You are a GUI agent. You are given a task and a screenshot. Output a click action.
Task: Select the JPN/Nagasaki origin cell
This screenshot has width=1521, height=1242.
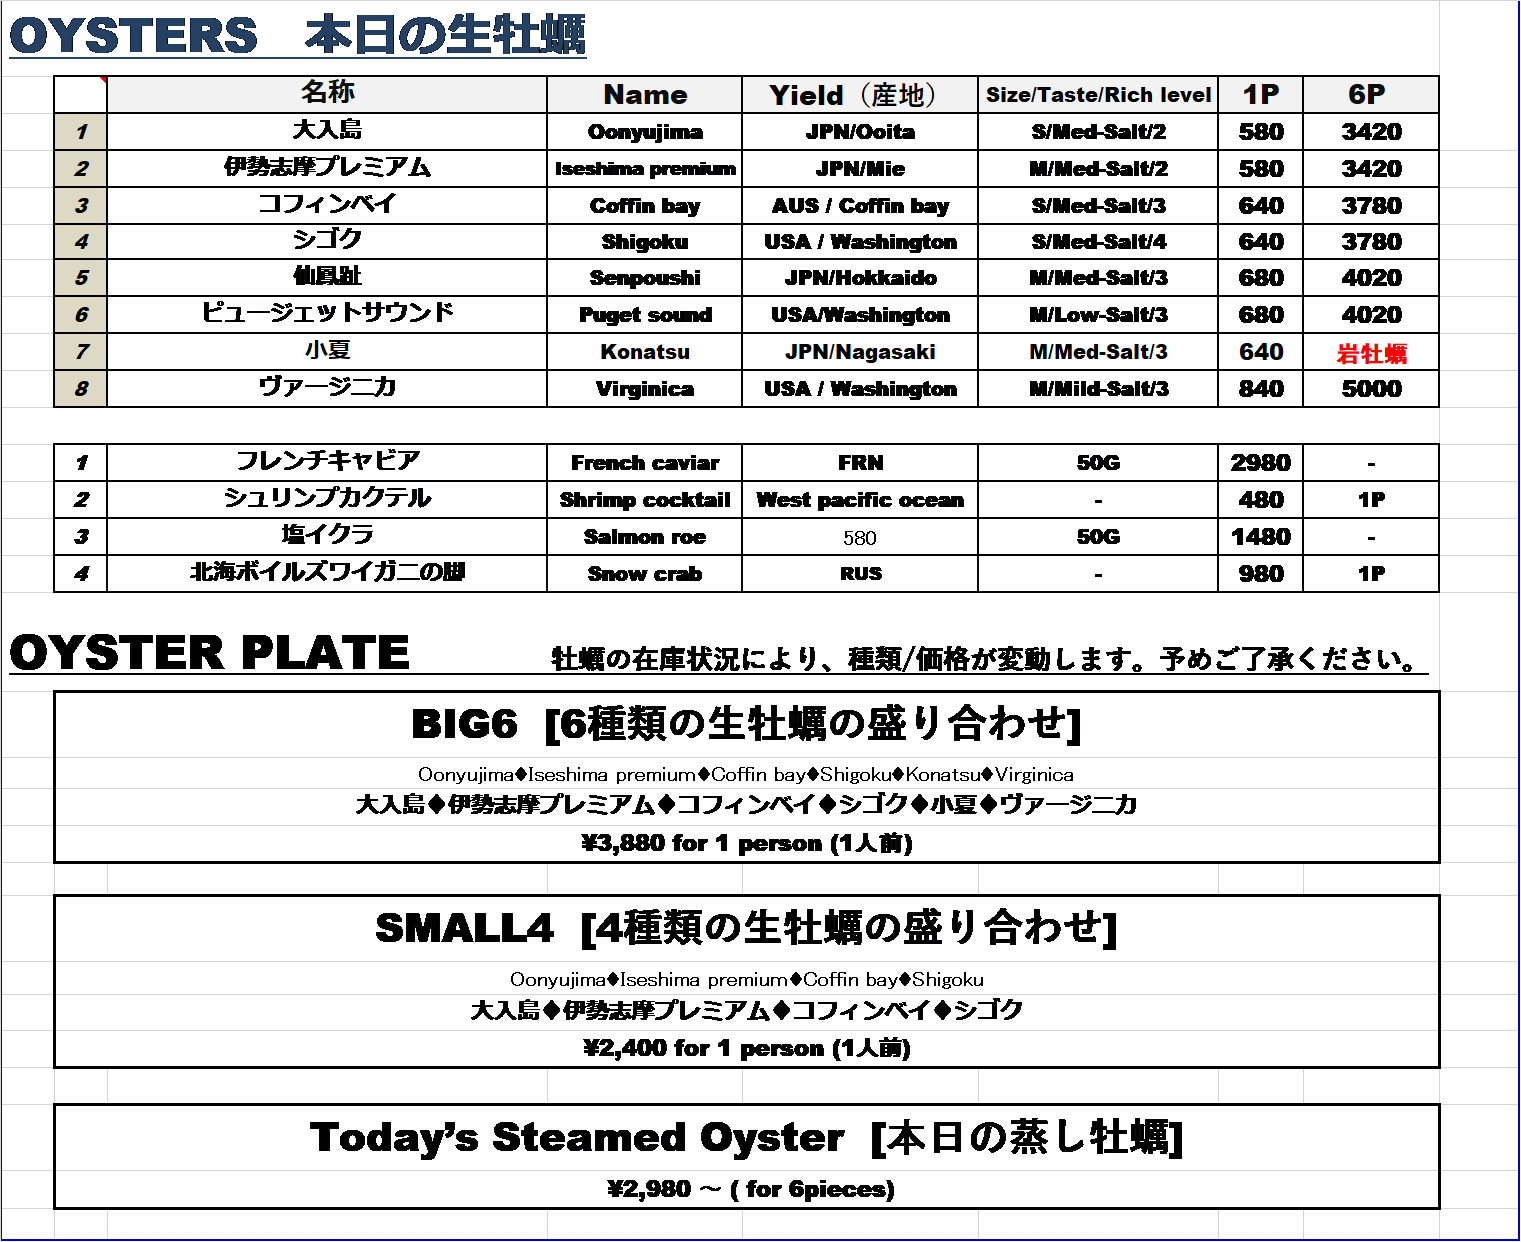point(859,352)
